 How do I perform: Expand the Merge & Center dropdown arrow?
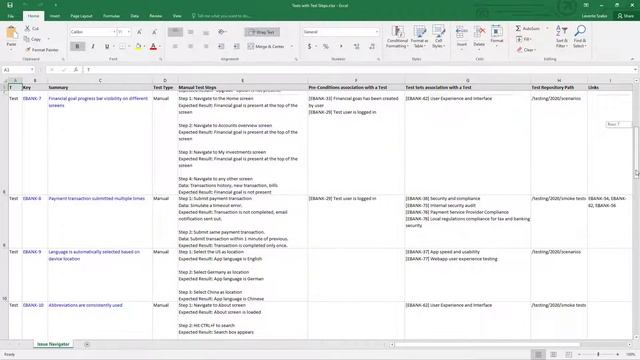(292, 47)
